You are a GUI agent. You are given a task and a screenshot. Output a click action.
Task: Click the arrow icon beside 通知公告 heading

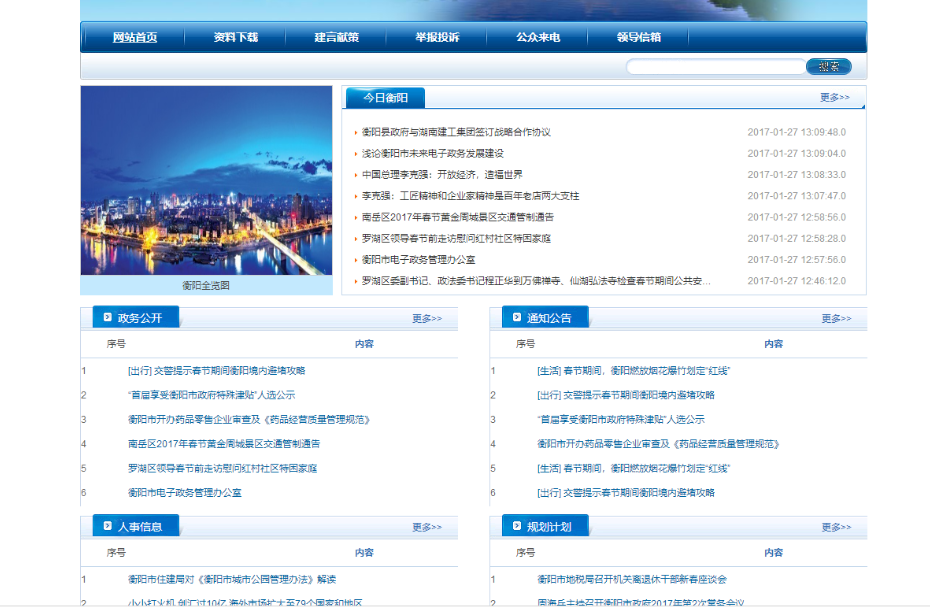pyautogui.click(x=517, y=317)
